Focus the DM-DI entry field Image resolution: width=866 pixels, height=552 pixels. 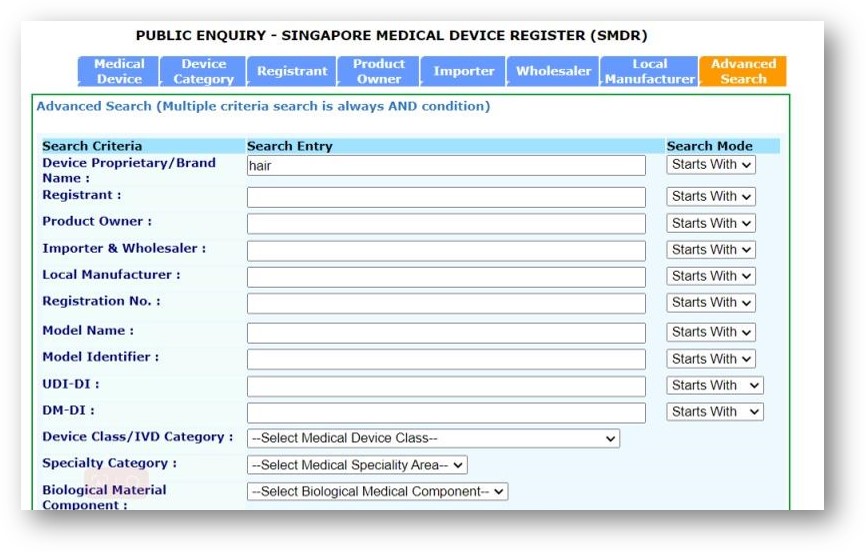[x=446, y=413]
